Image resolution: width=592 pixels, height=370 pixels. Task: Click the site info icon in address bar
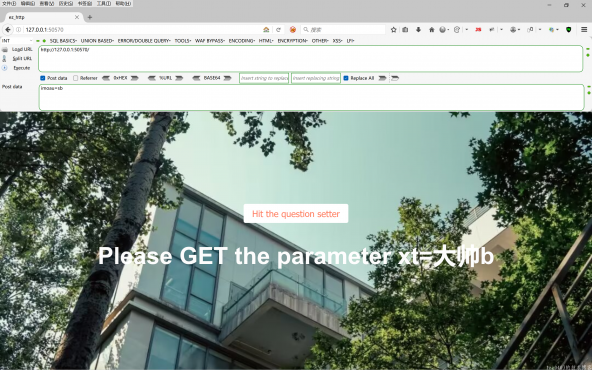pyautogui.click(x=18, y=29)
